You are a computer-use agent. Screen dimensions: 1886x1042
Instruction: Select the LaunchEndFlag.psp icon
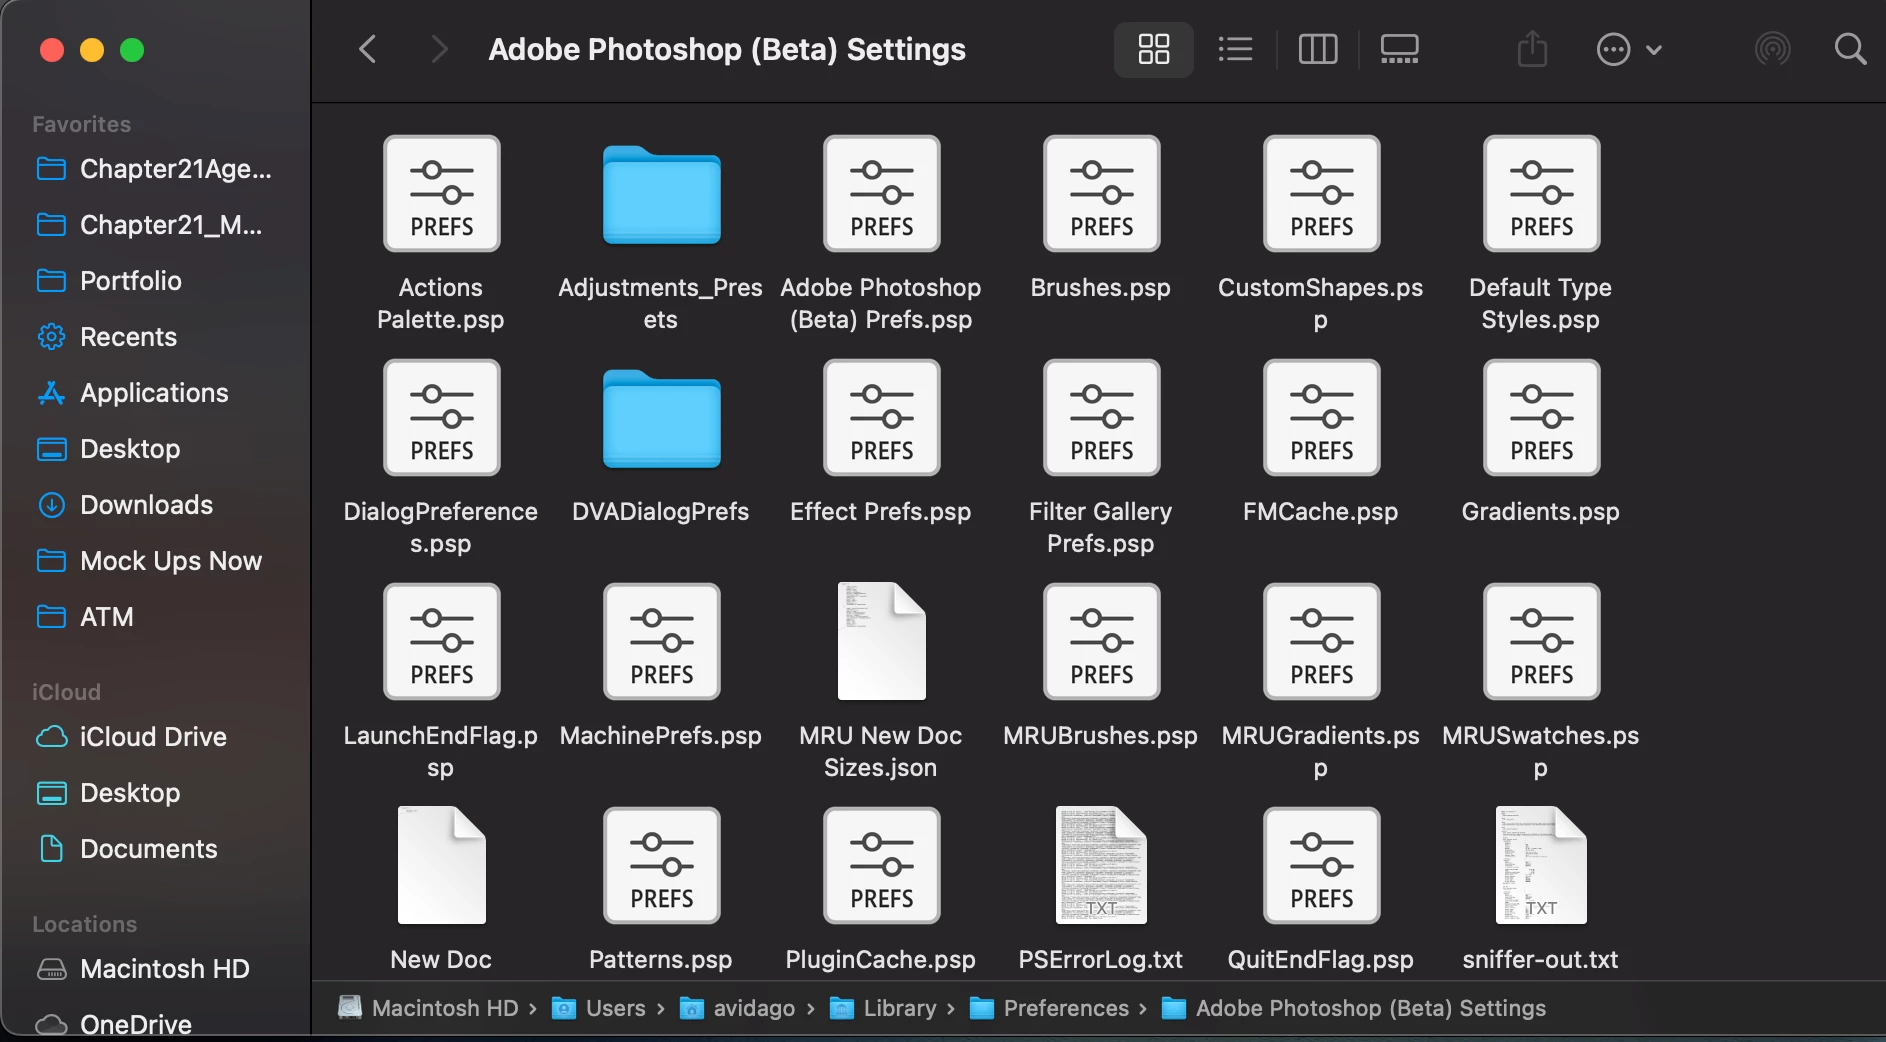point(441,641)
